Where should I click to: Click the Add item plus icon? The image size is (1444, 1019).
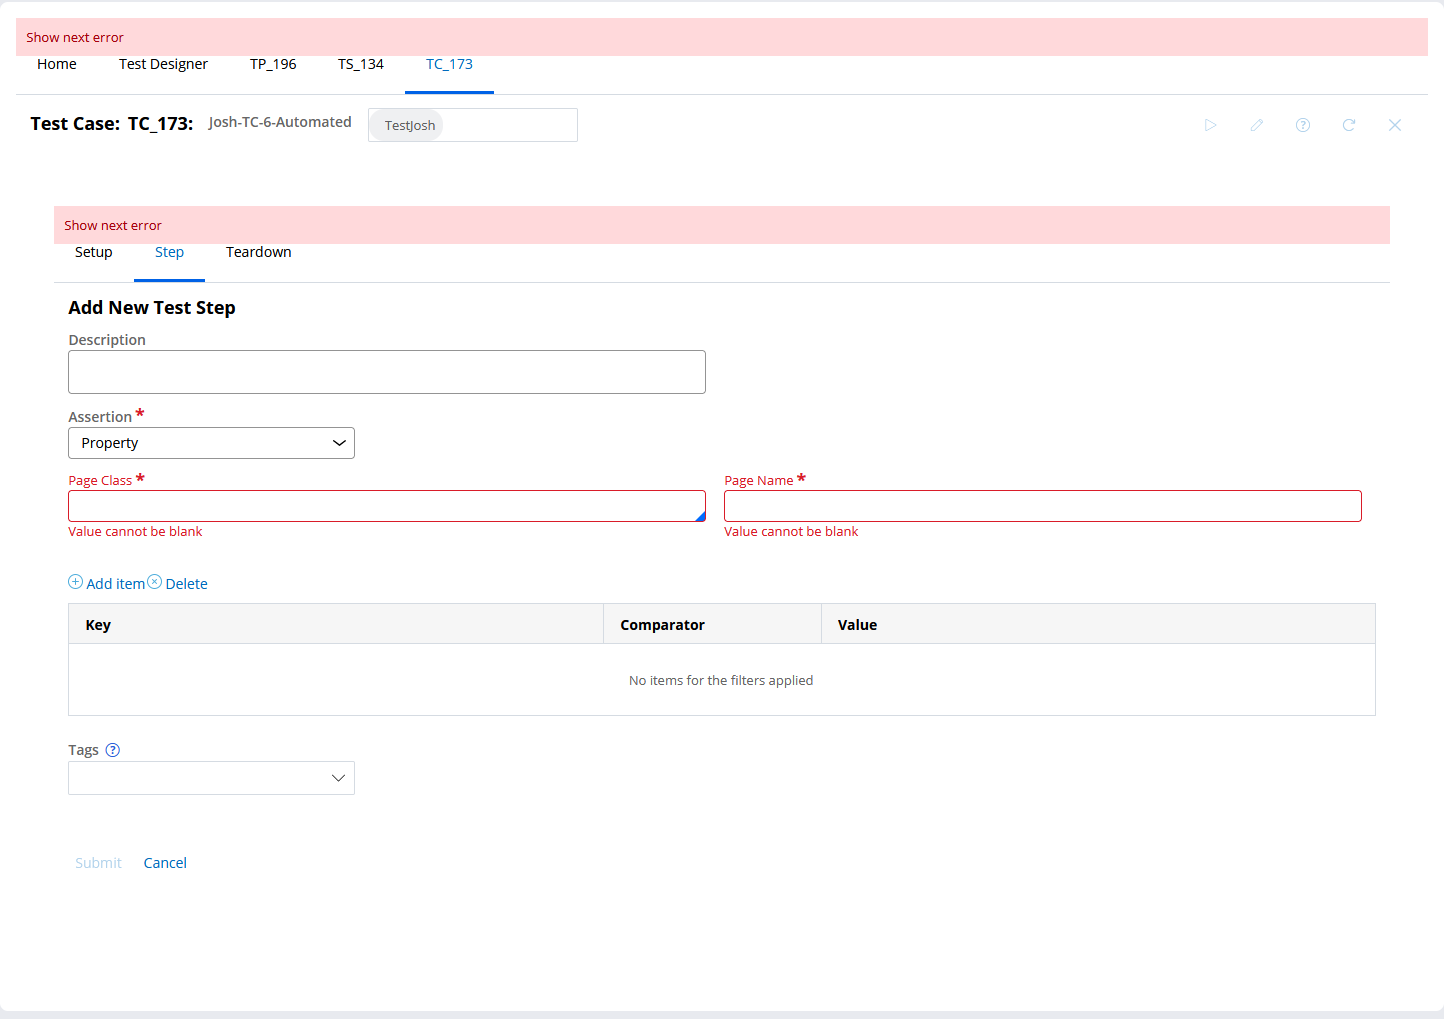coord(75,582)
